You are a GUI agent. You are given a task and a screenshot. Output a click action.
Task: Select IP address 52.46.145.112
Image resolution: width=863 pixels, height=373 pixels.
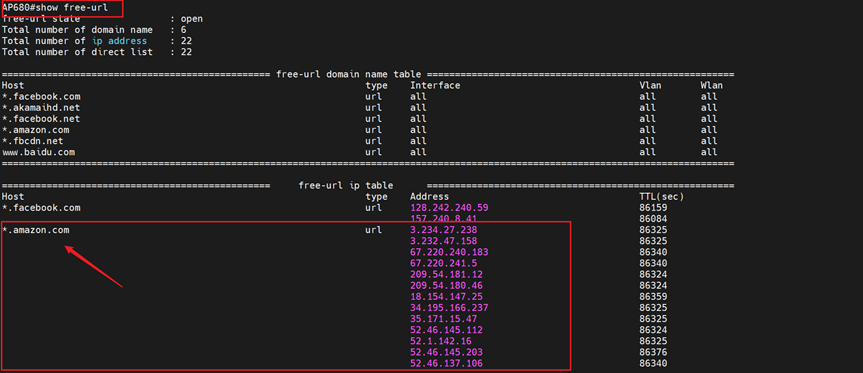446,330
